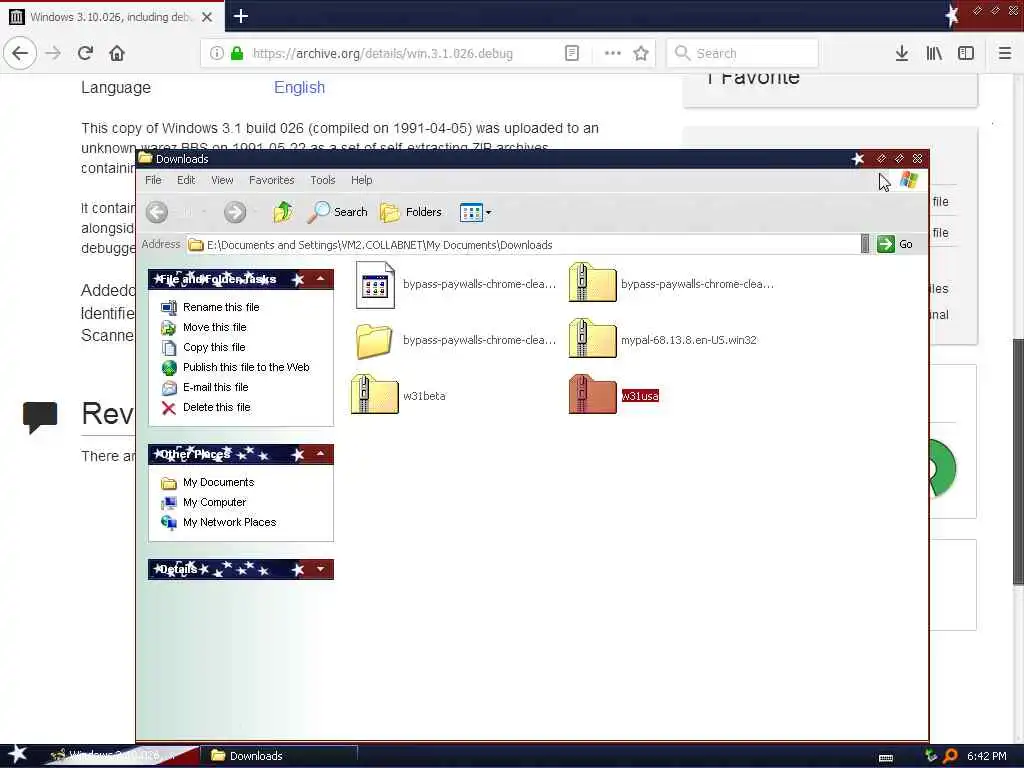Image resolution: width=1024 pixels, height=768 pixels.
Task: Click Copy this file task
Action: 214,347
